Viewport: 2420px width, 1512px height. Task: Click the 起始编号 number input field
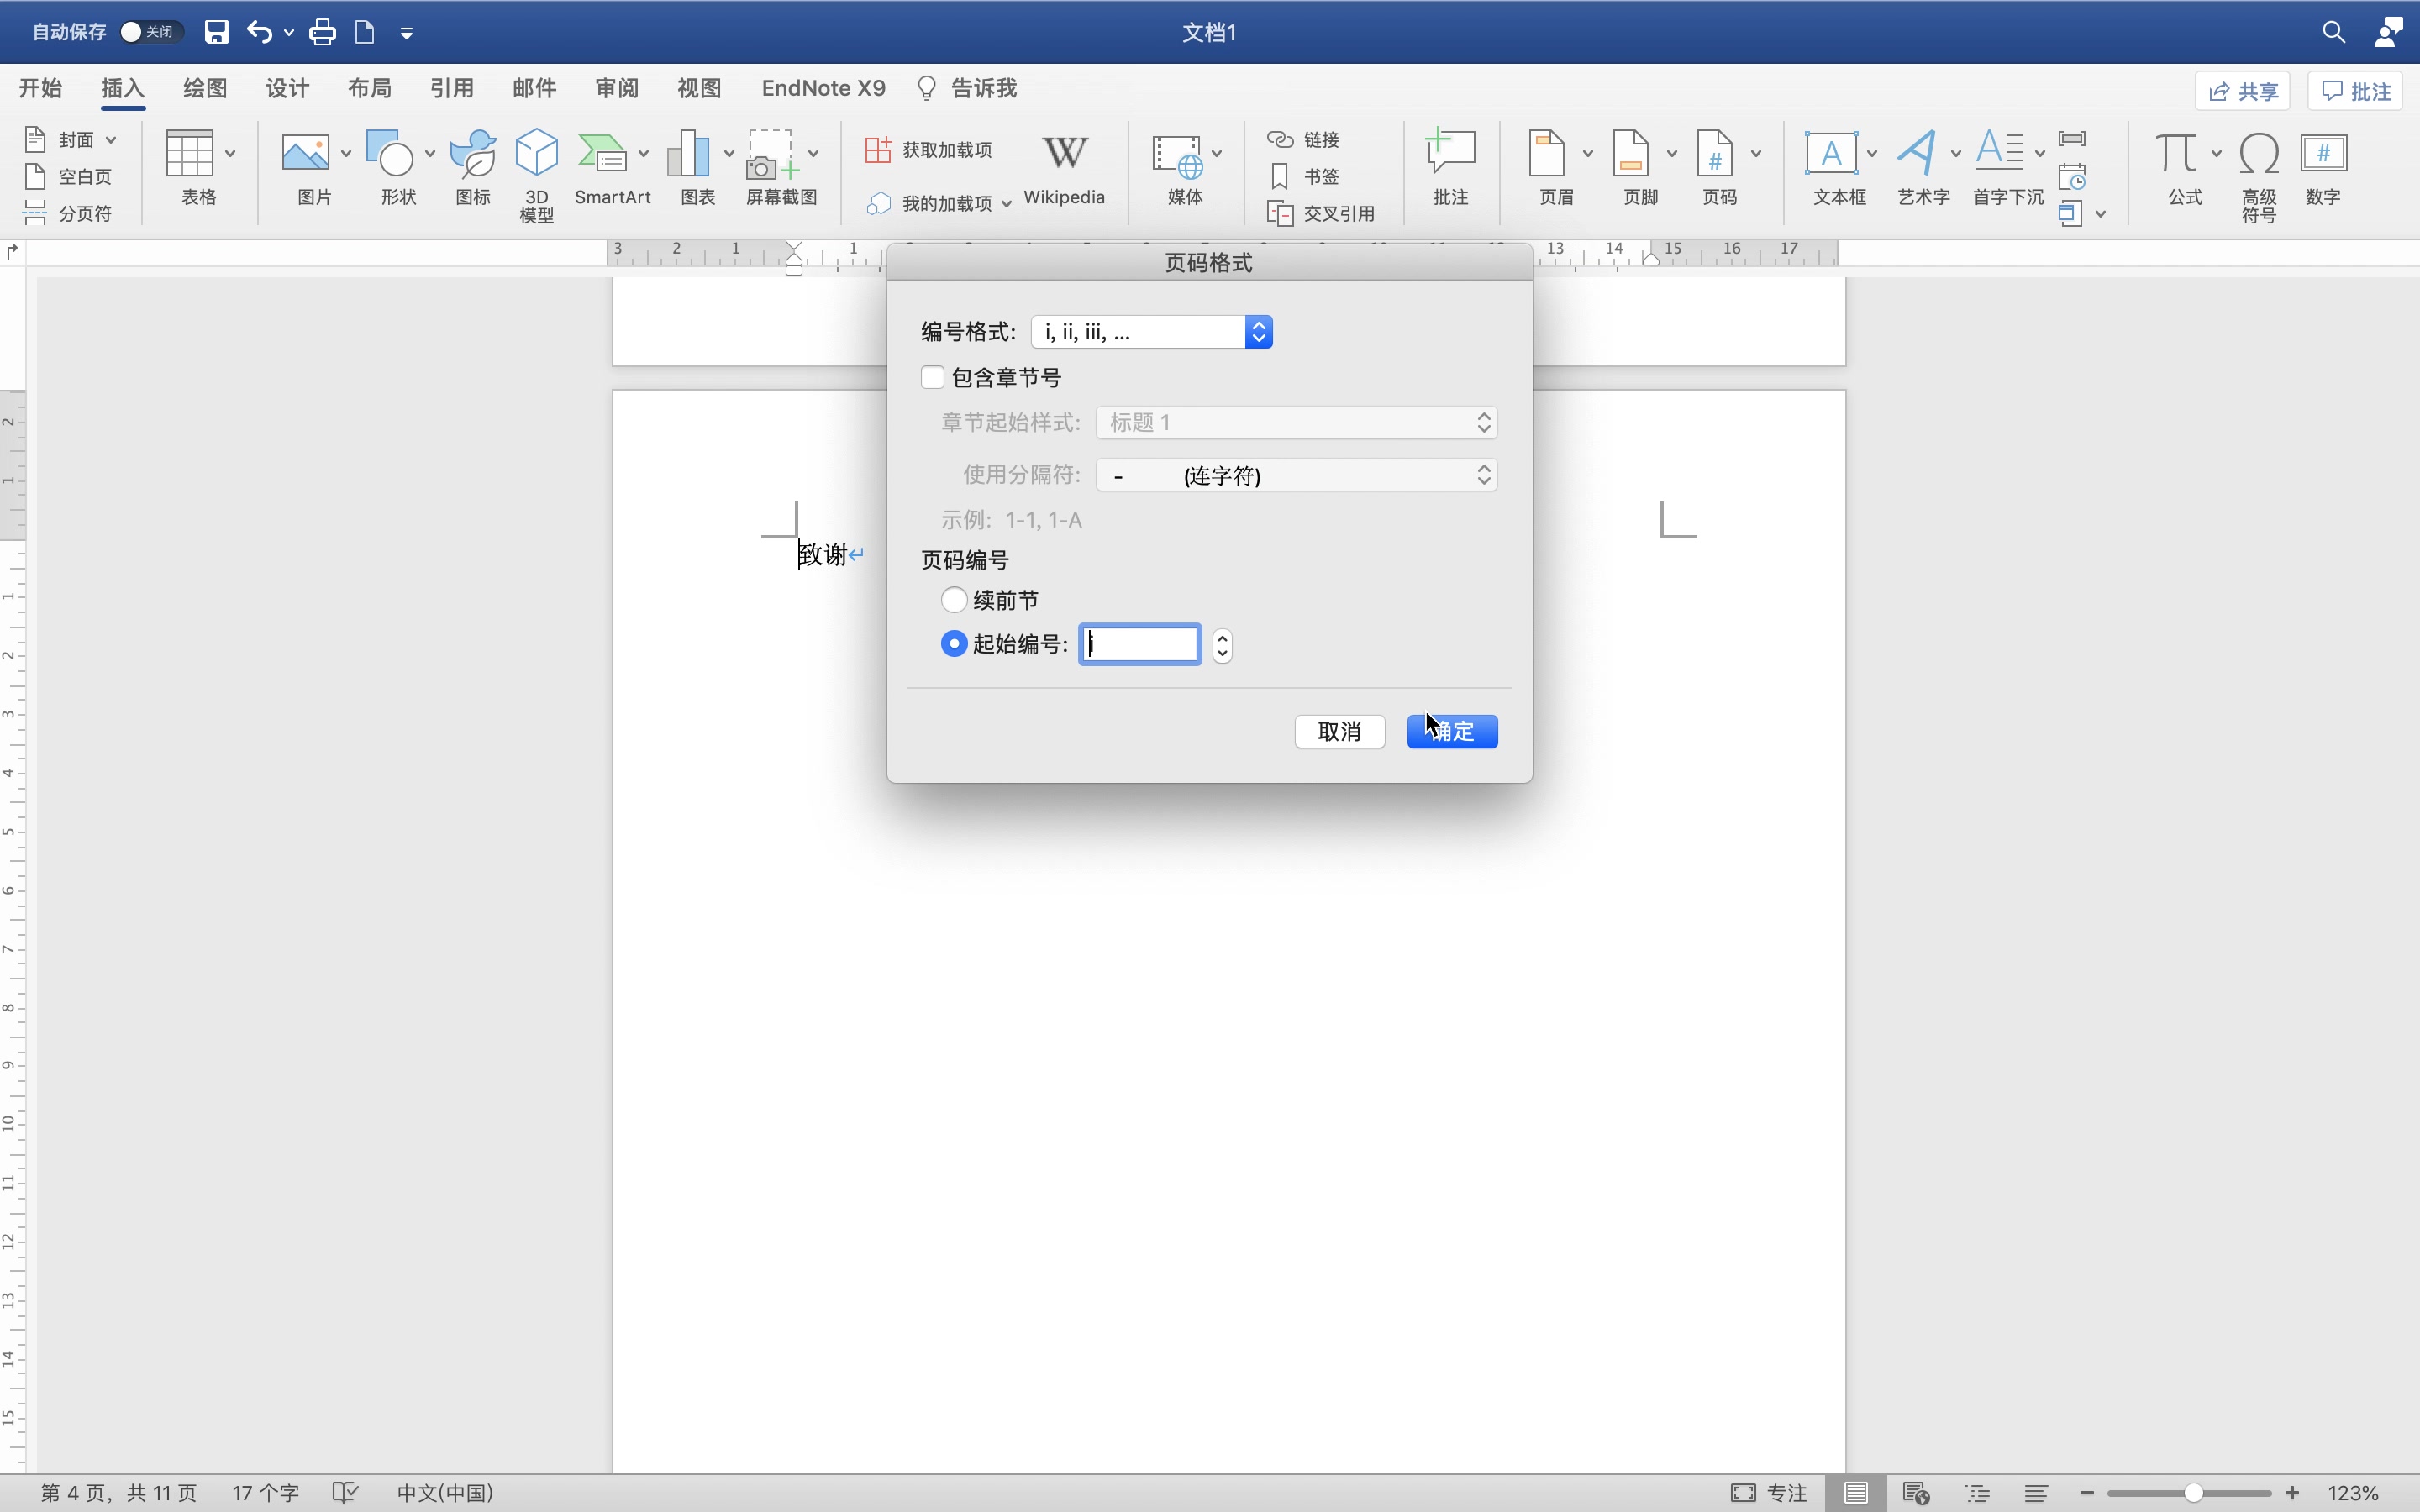coord(1139,643)
